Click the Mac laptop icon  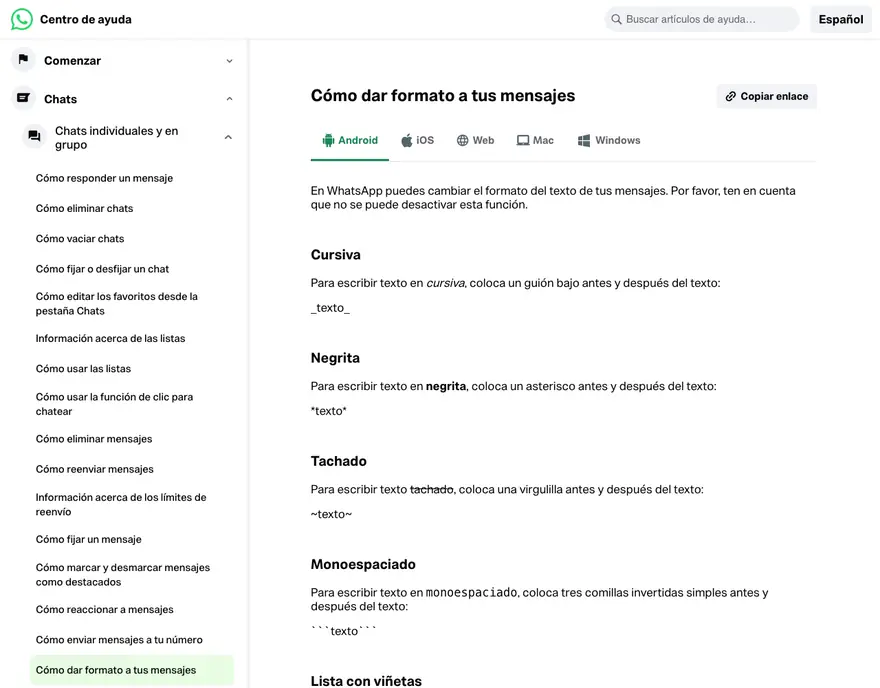(x=522, y=140)
